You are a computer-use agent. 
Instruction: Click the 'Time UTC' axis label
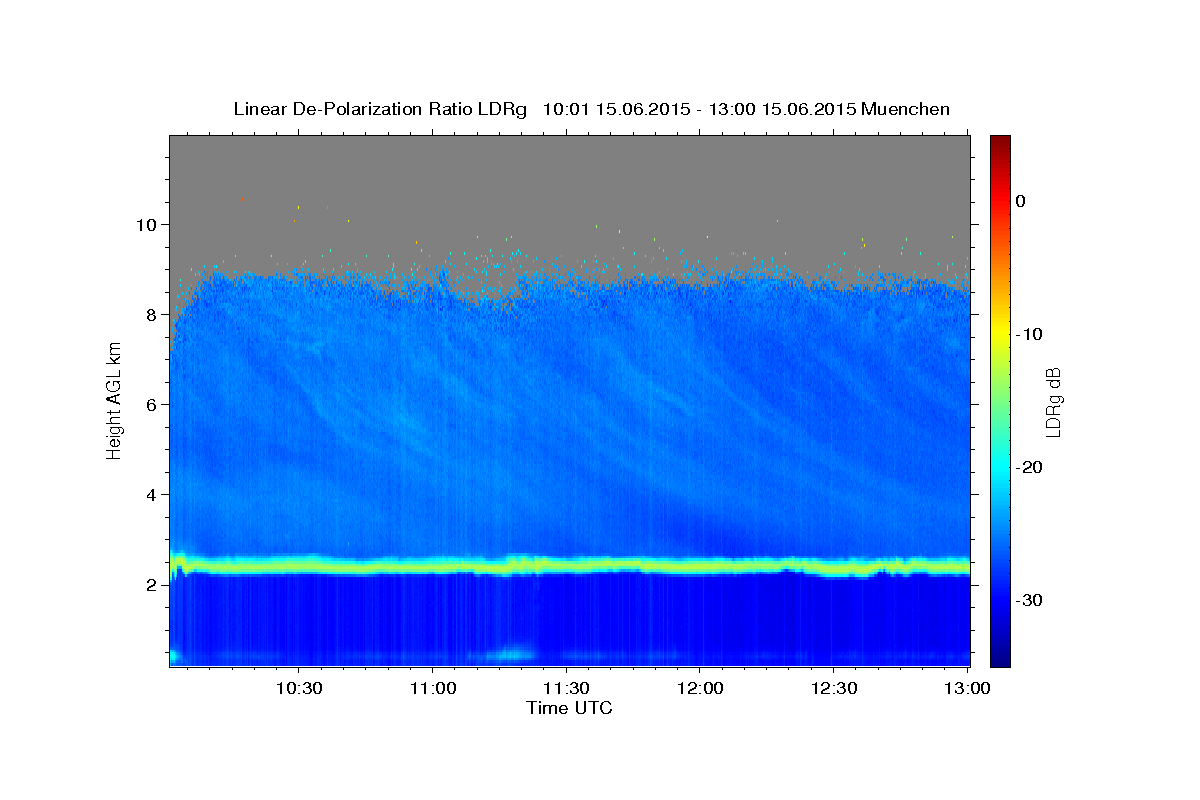[x=569, y=708]
